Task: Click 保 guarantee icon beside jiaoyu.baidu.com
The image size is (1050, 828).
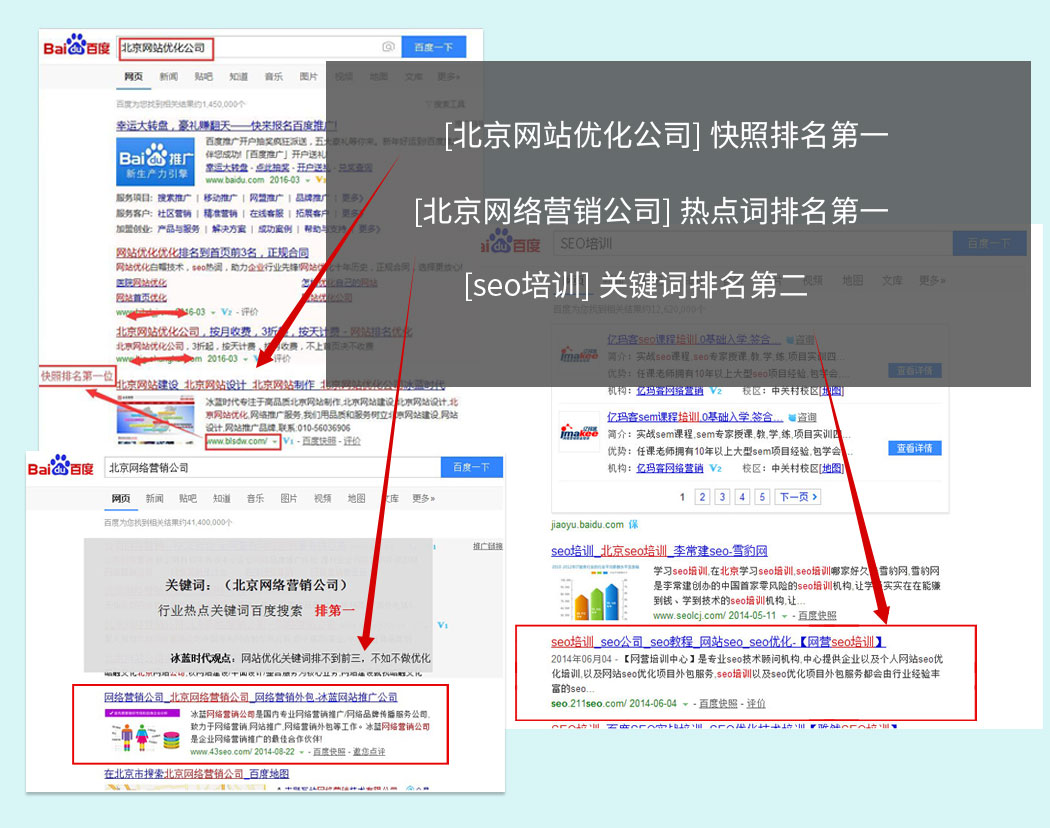Action: click(633, 525)
